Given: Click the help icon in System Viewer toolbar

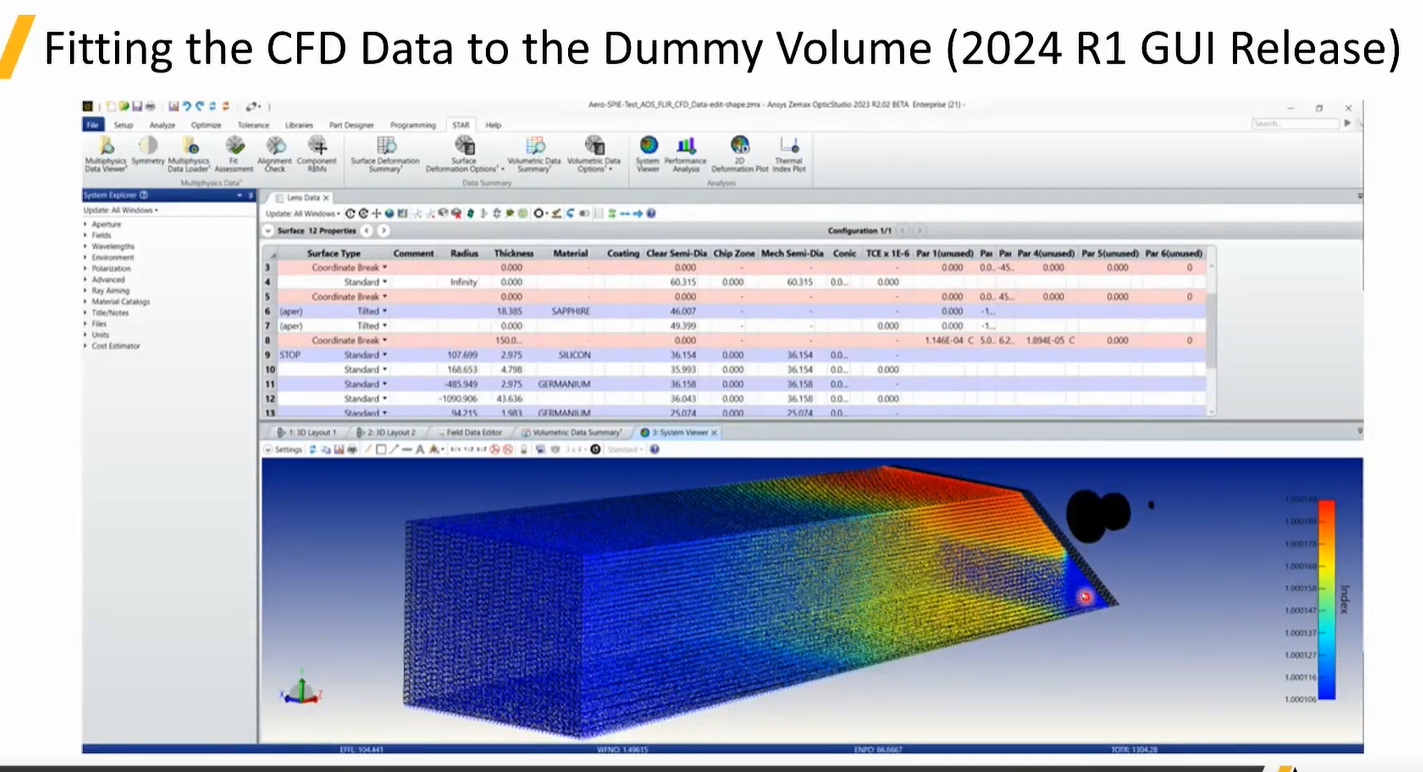Looking at the screenshot, I should coord(654,450).
